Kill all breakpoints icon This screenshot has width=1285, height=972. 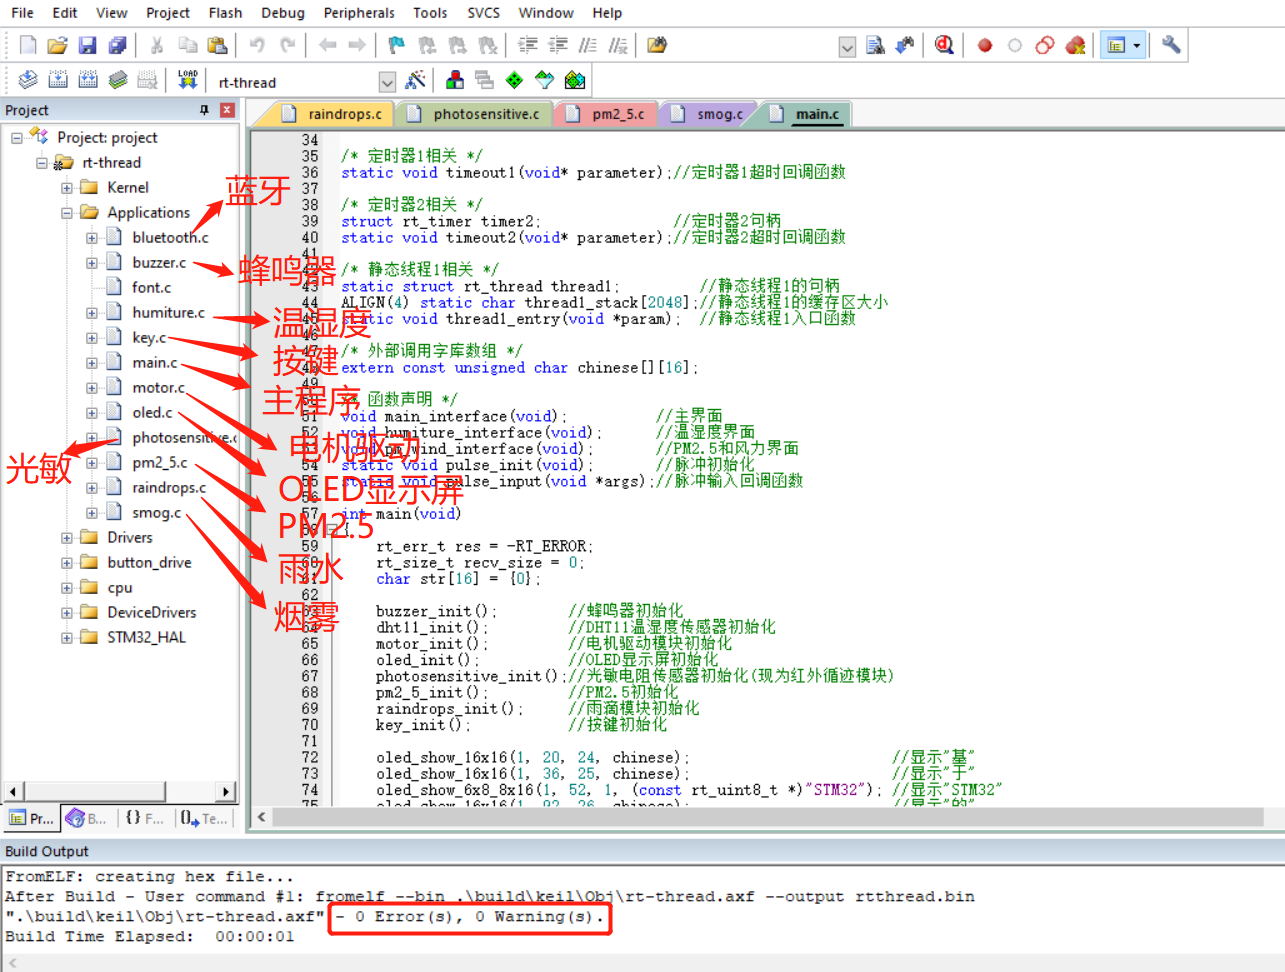pyautogui.click(x=1075, y=45)
